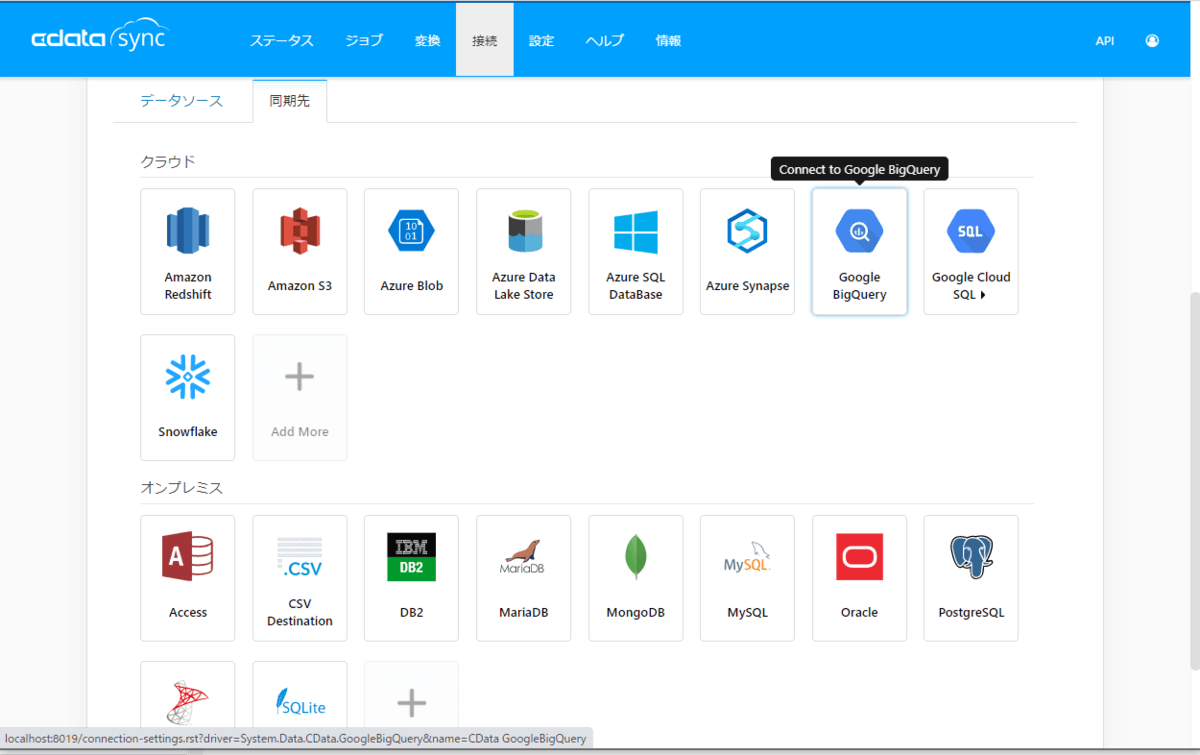The width and height of the screenshot is (1200, 755).
Task: Choose the MySQL destination tile
Action: click(x=747, y=578)
